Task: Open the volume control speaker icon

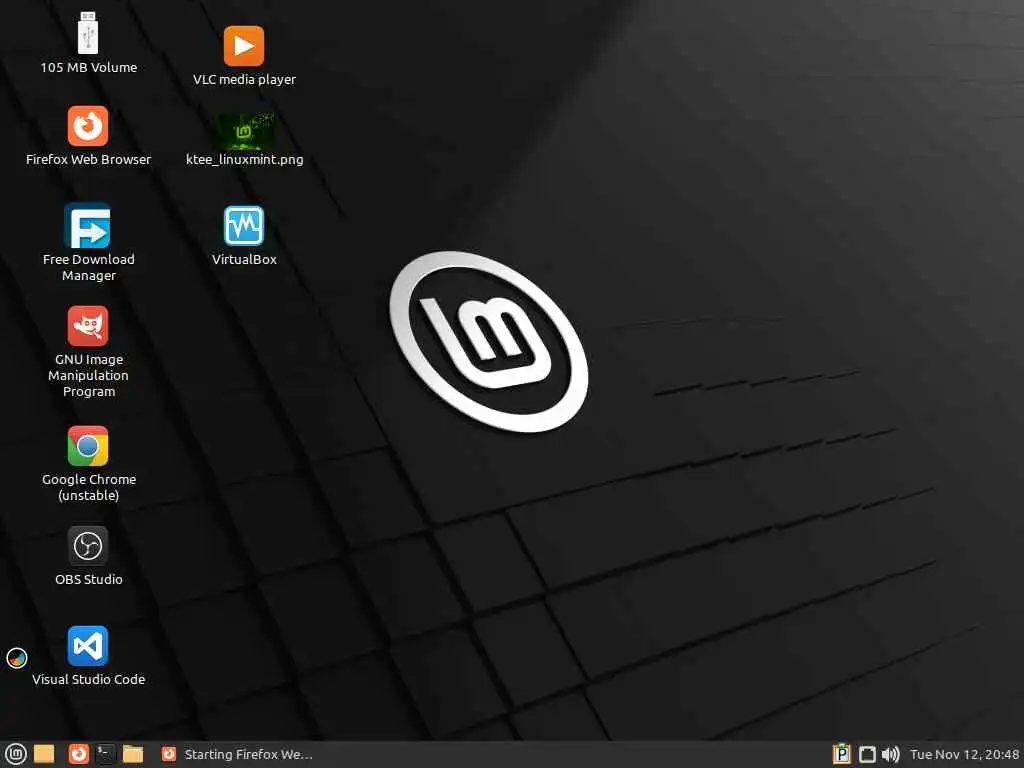Action: pyautogui.click(x=891, y=755)
